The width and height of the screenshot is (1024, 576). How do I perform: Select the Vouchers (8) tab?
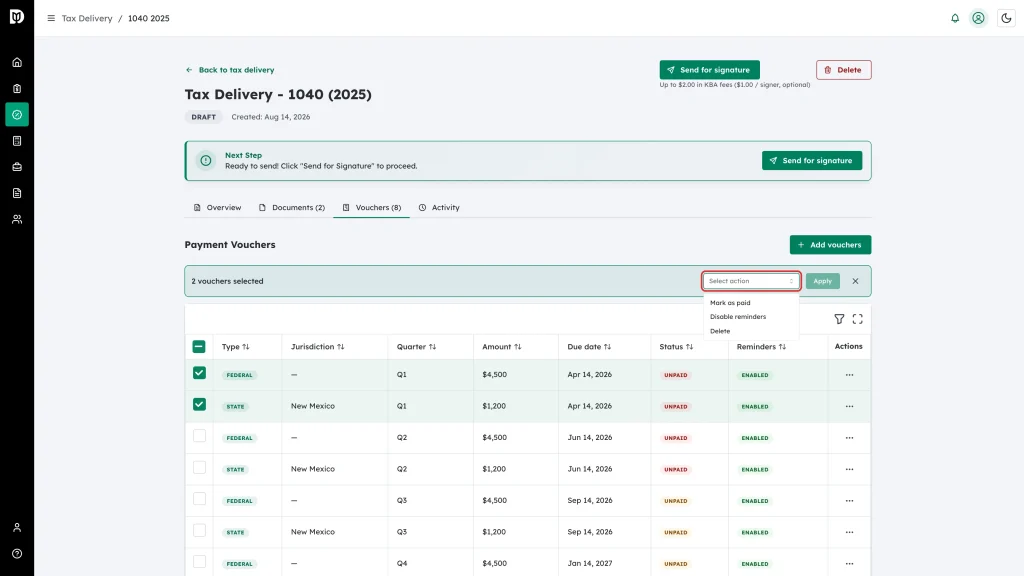(372, 208)
